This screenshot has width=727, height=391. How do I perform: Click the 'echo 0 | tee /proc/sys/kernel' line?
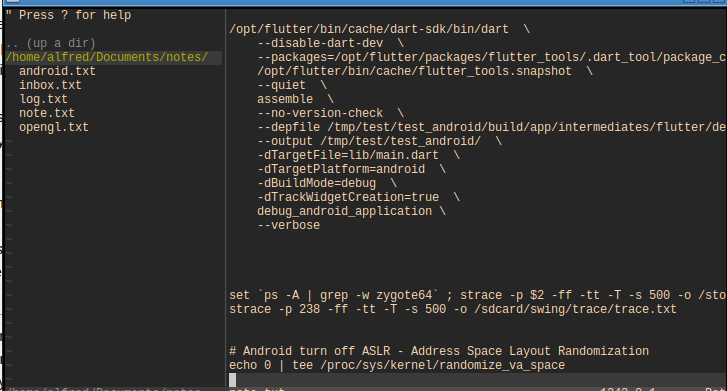[x=397, y=365]
